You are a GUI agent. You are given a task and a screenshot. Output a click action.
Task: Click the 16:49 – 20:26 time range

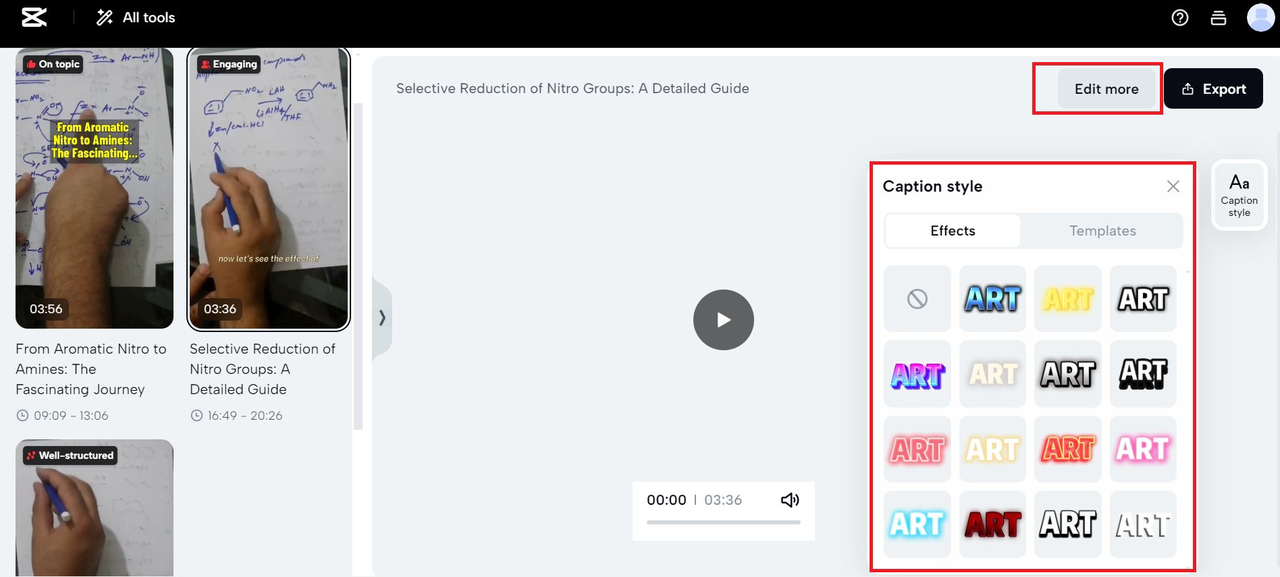point(245,415)
